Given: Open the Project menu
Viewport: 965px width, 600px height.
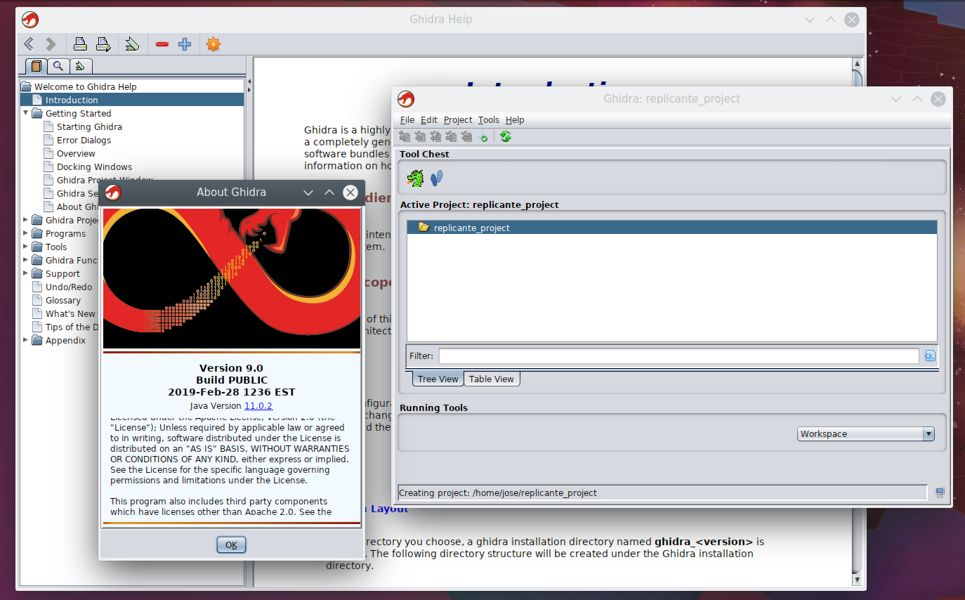Looking at the screenshot, I should (458, 120).
